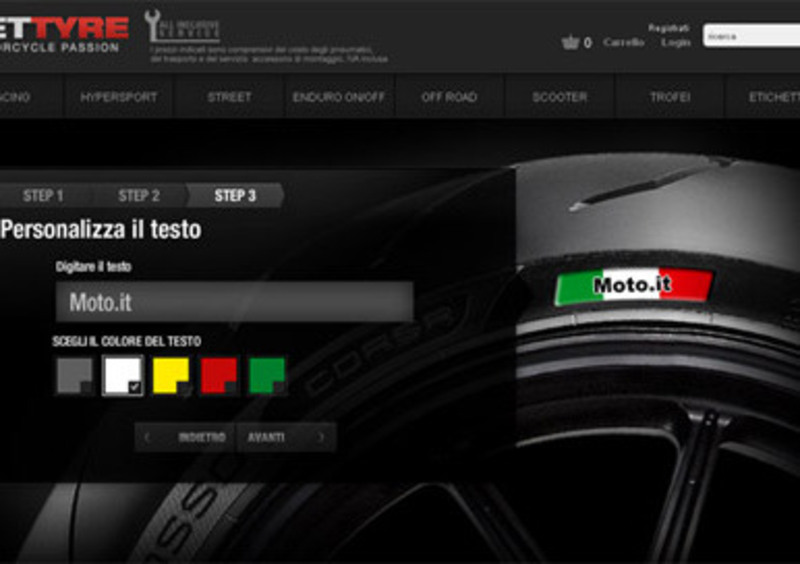The width and height of the screenshot is (800, 564).
Task: Choose the yellow text color swatch
Action: (x=171, y=376)
